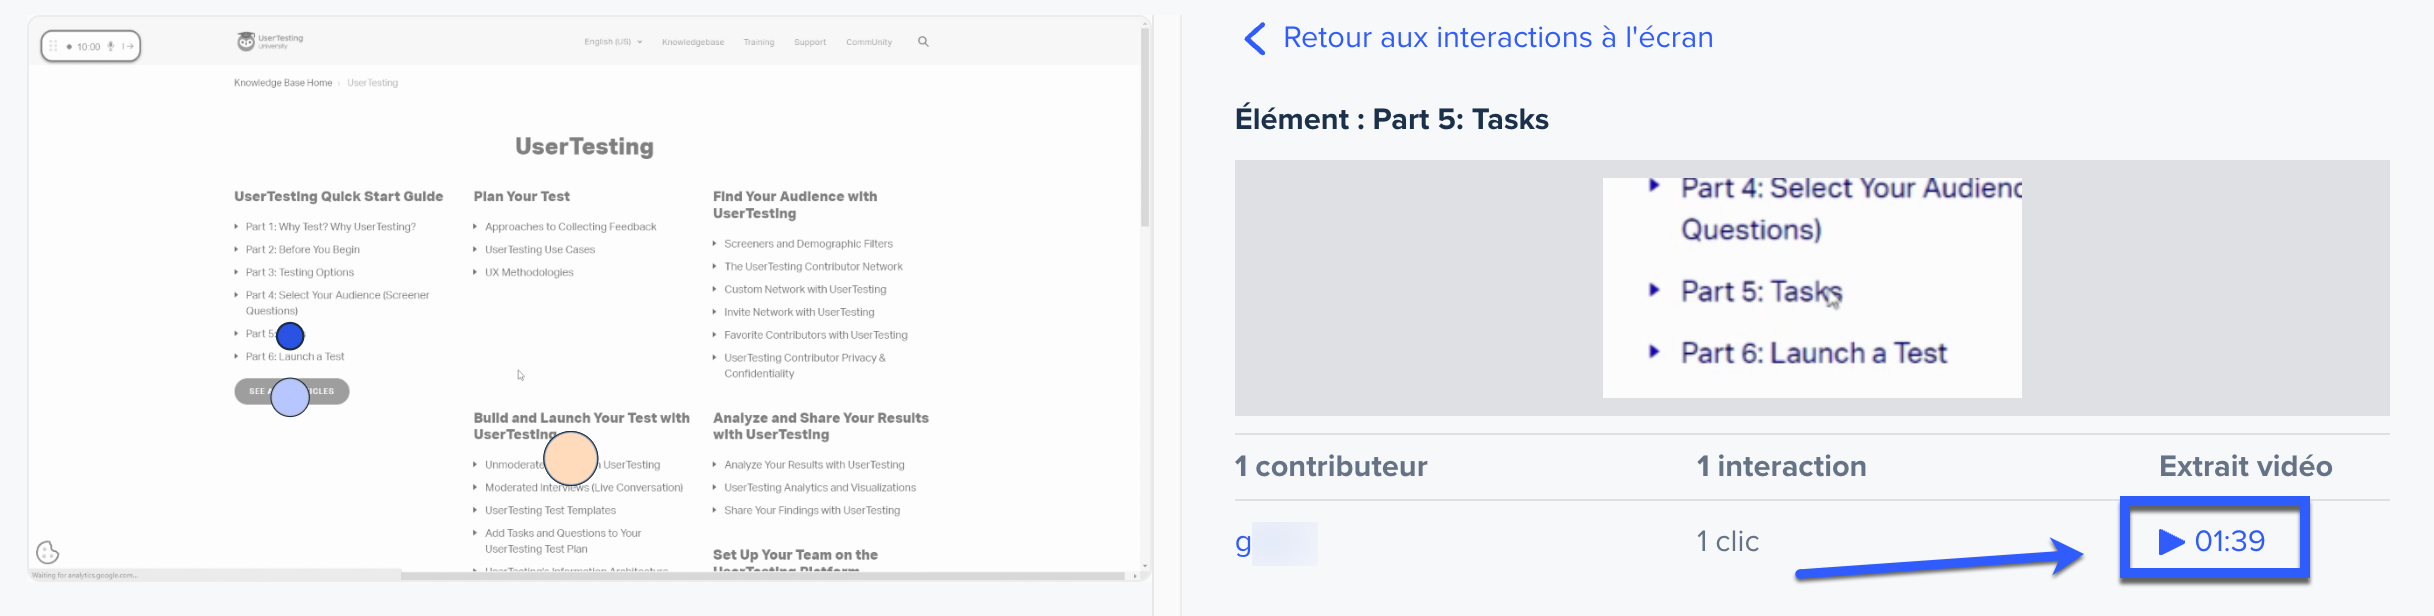Go to the Support menu item
Viewport: 2434px width, 616px height.
click(810, 42)
